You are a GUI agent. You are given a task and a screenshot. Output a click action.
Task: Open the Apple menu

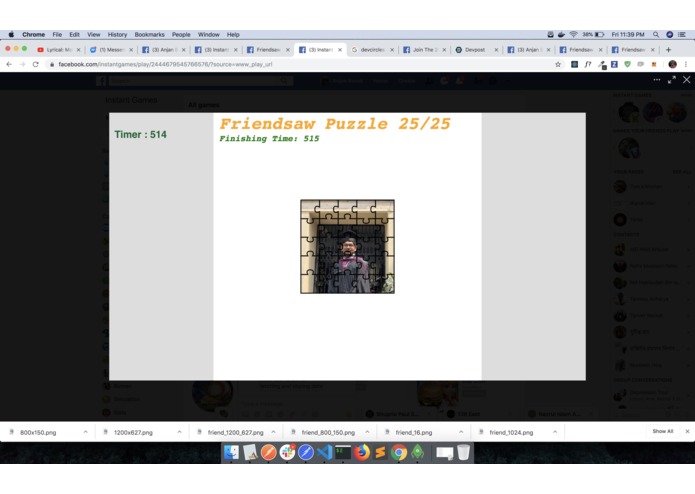11,35
